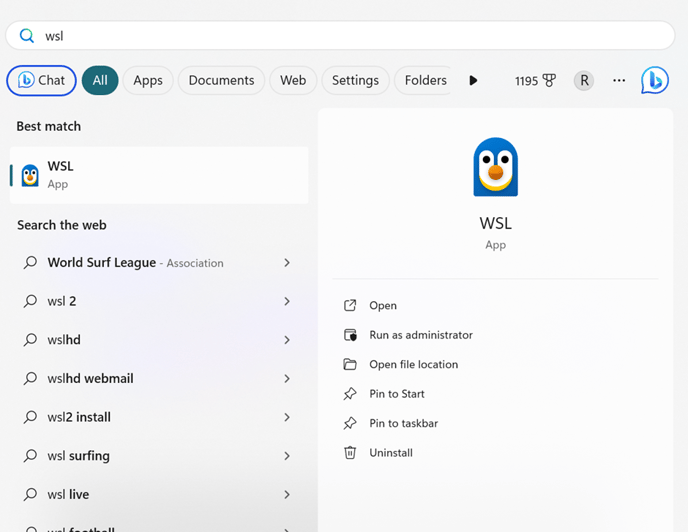The height and width of the screenshot is (532, 688).
Task: Click search icon beside wsl live
Action: pos(30,494)
